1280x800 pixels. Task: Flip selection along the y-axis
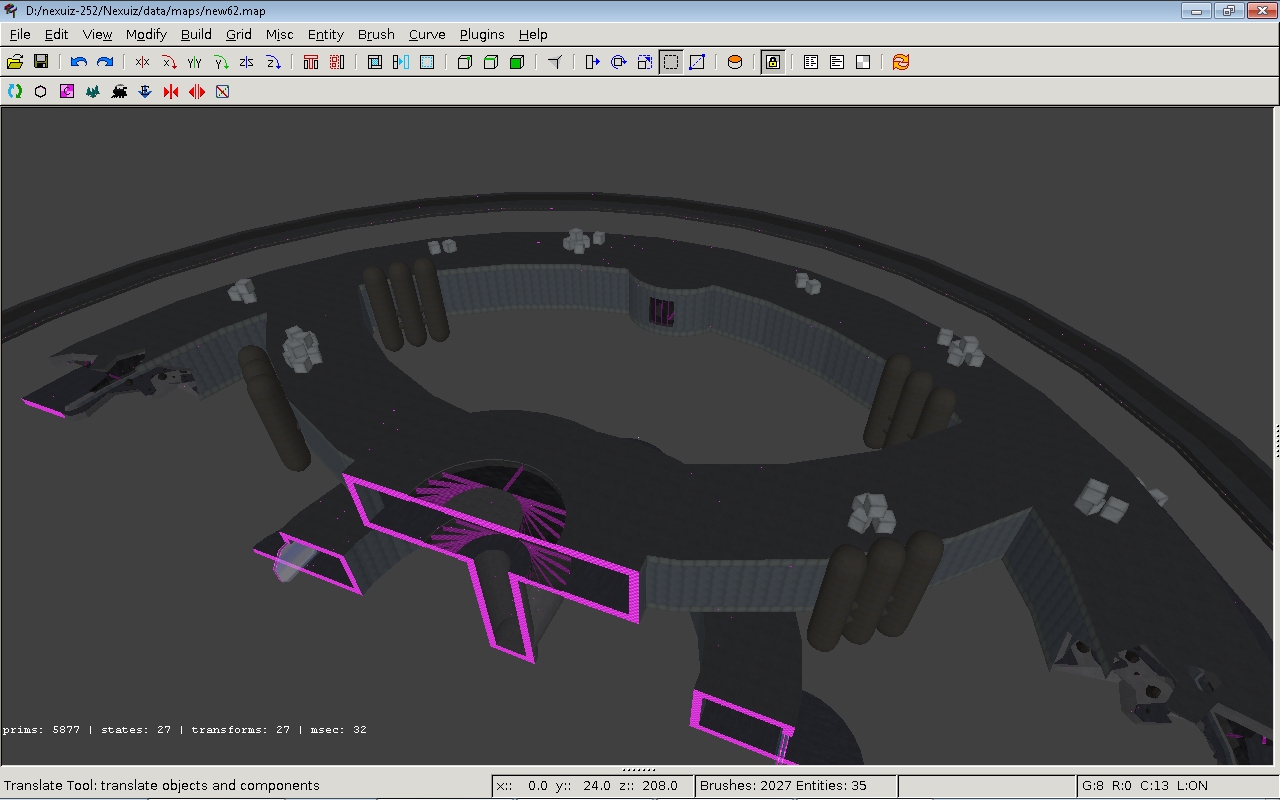point(195,62)
